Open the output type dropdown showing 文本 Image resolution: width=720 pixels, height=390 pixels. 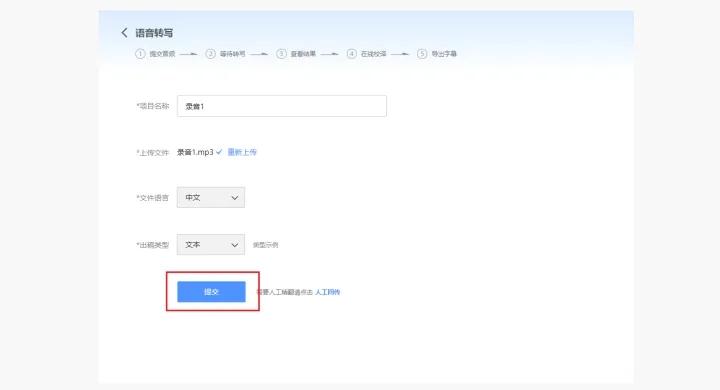click(211, 245)
